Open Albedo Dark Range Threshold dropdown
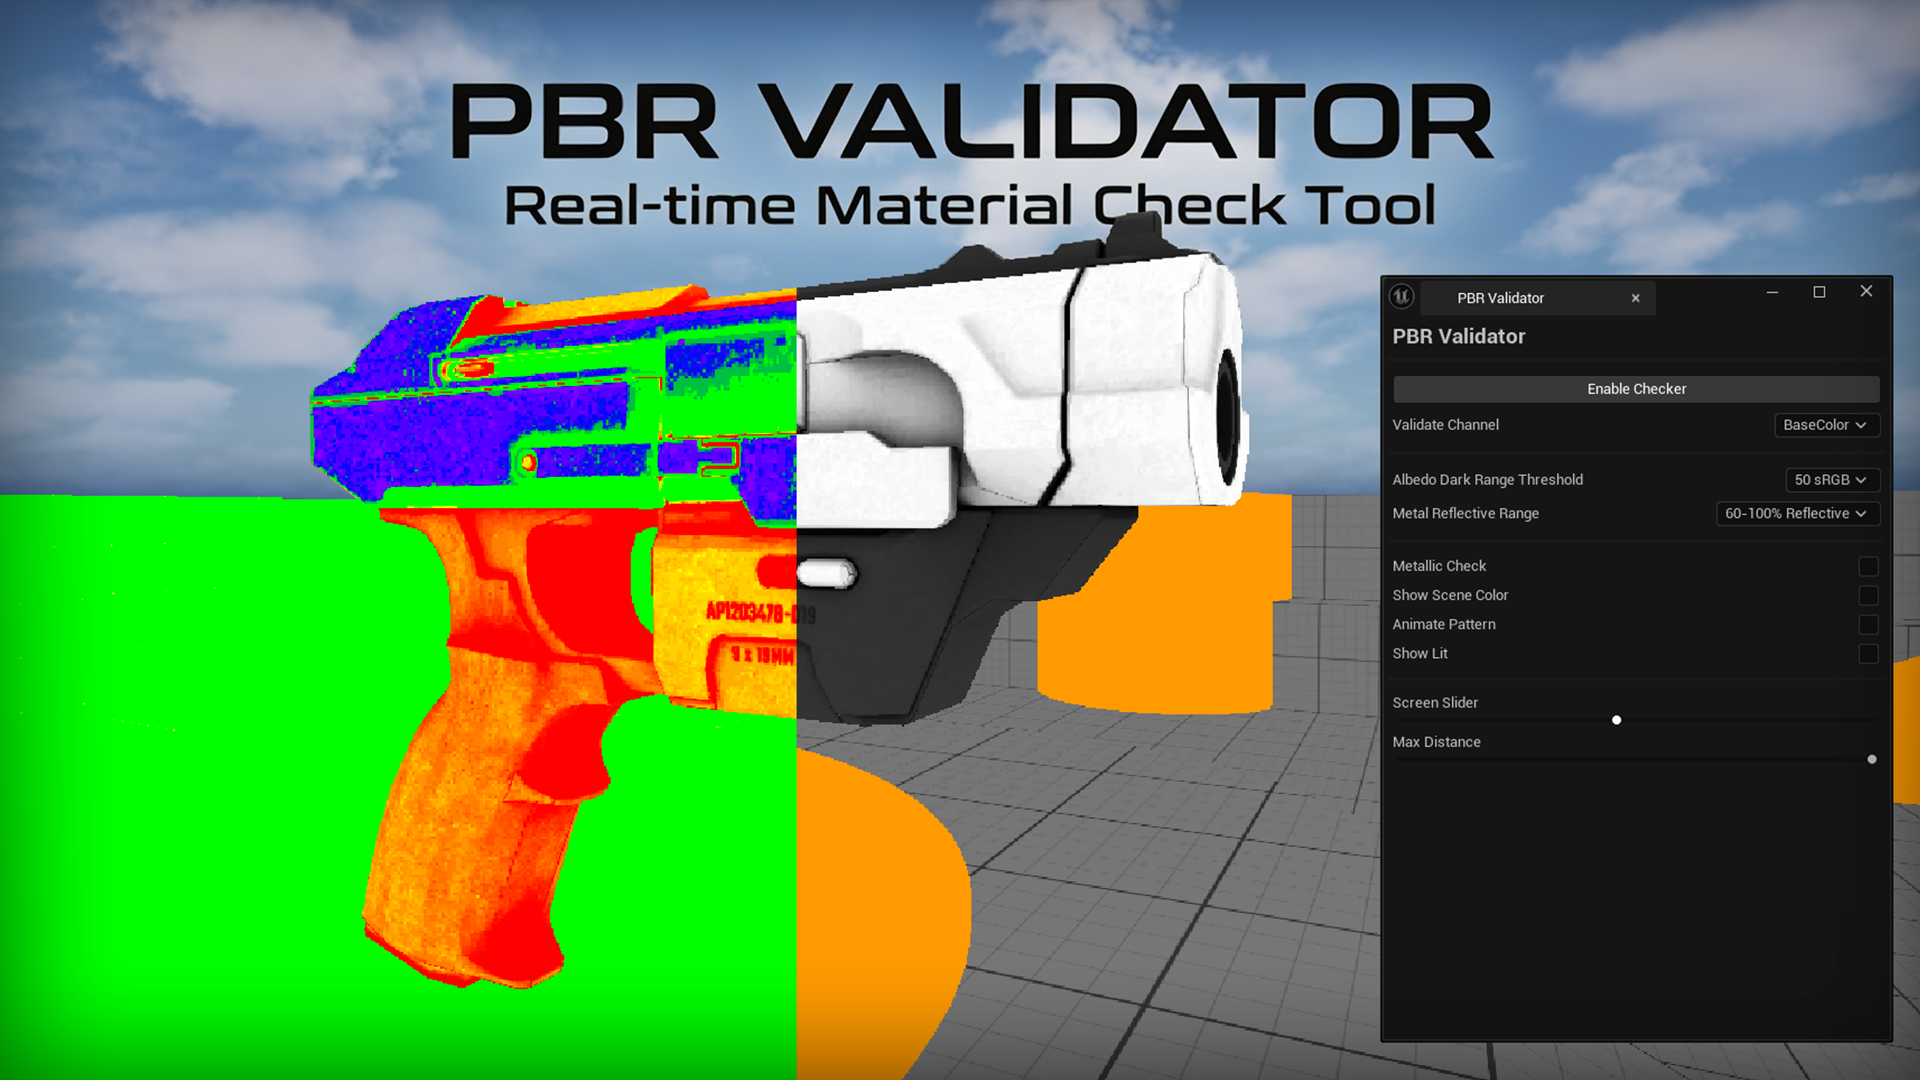Viewport: 1920px width, 1080px height. tap(1832, 480)
